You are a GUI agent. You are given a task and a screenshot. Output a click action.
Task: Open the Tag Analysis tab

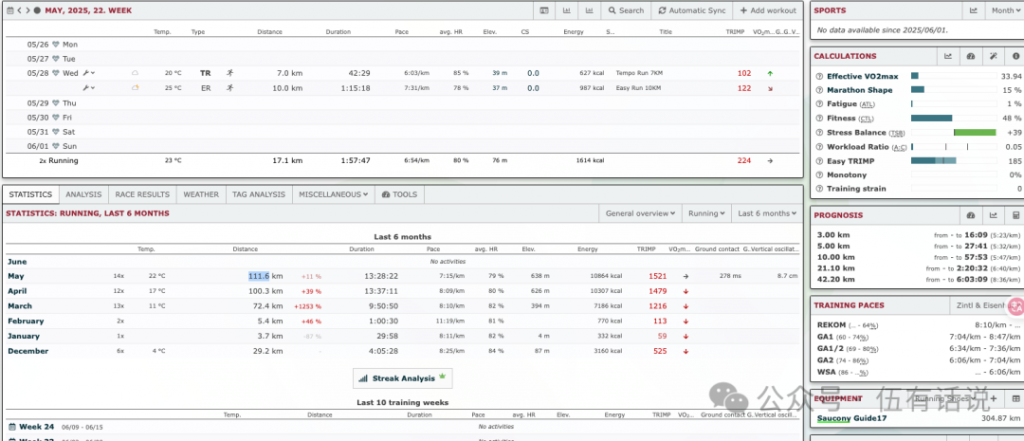[258, 194]
